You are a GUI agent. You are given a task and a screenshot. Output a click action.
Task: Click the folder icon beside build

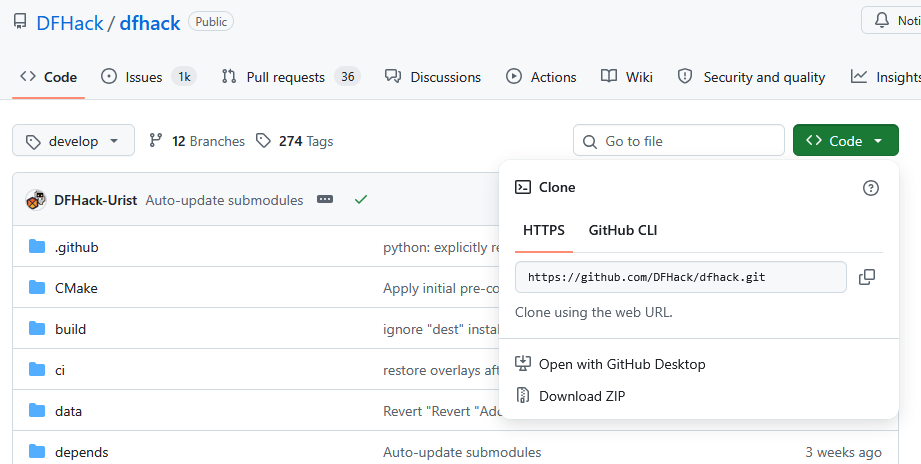(37, 328)
